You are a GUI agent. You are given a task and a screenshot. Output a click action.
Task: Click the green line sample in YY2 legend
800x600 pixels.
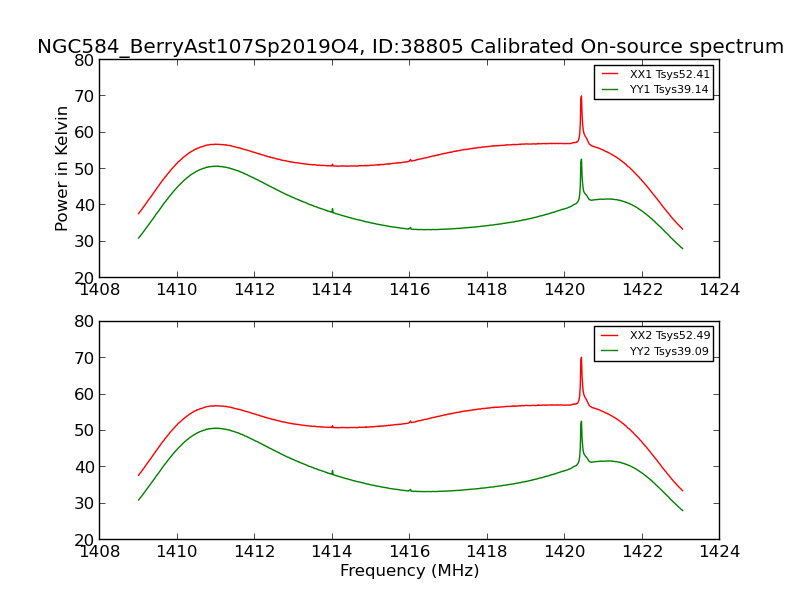[610, 351]
